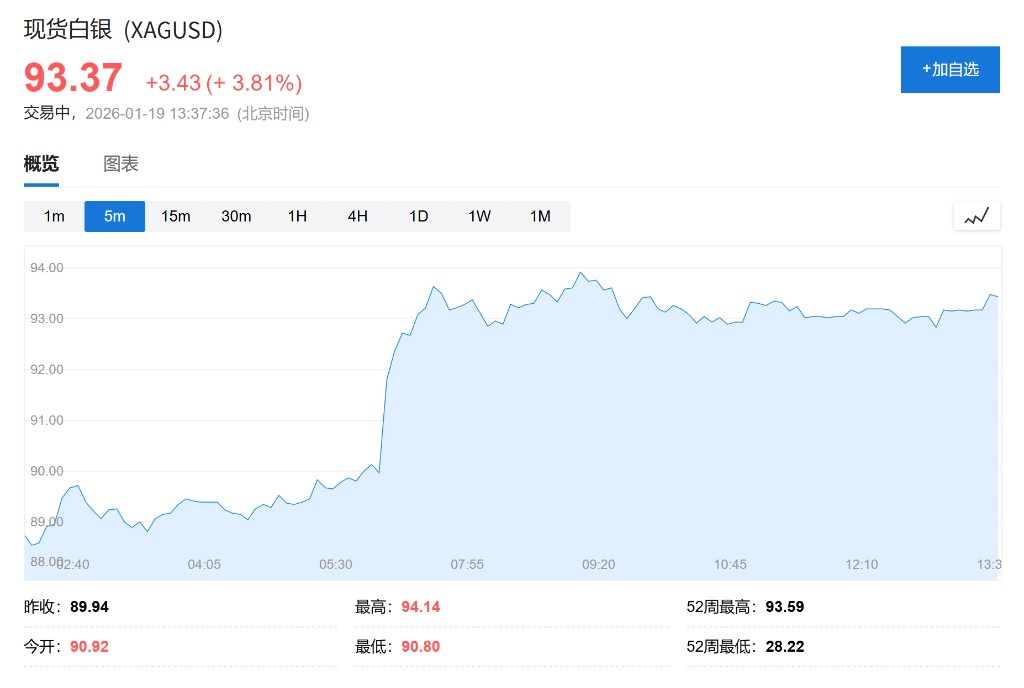Image resolution: width=1024 pixels, height=688 pixels.
Task: Click the 最高 value 94.14
Action: click(x=421, y=607)
